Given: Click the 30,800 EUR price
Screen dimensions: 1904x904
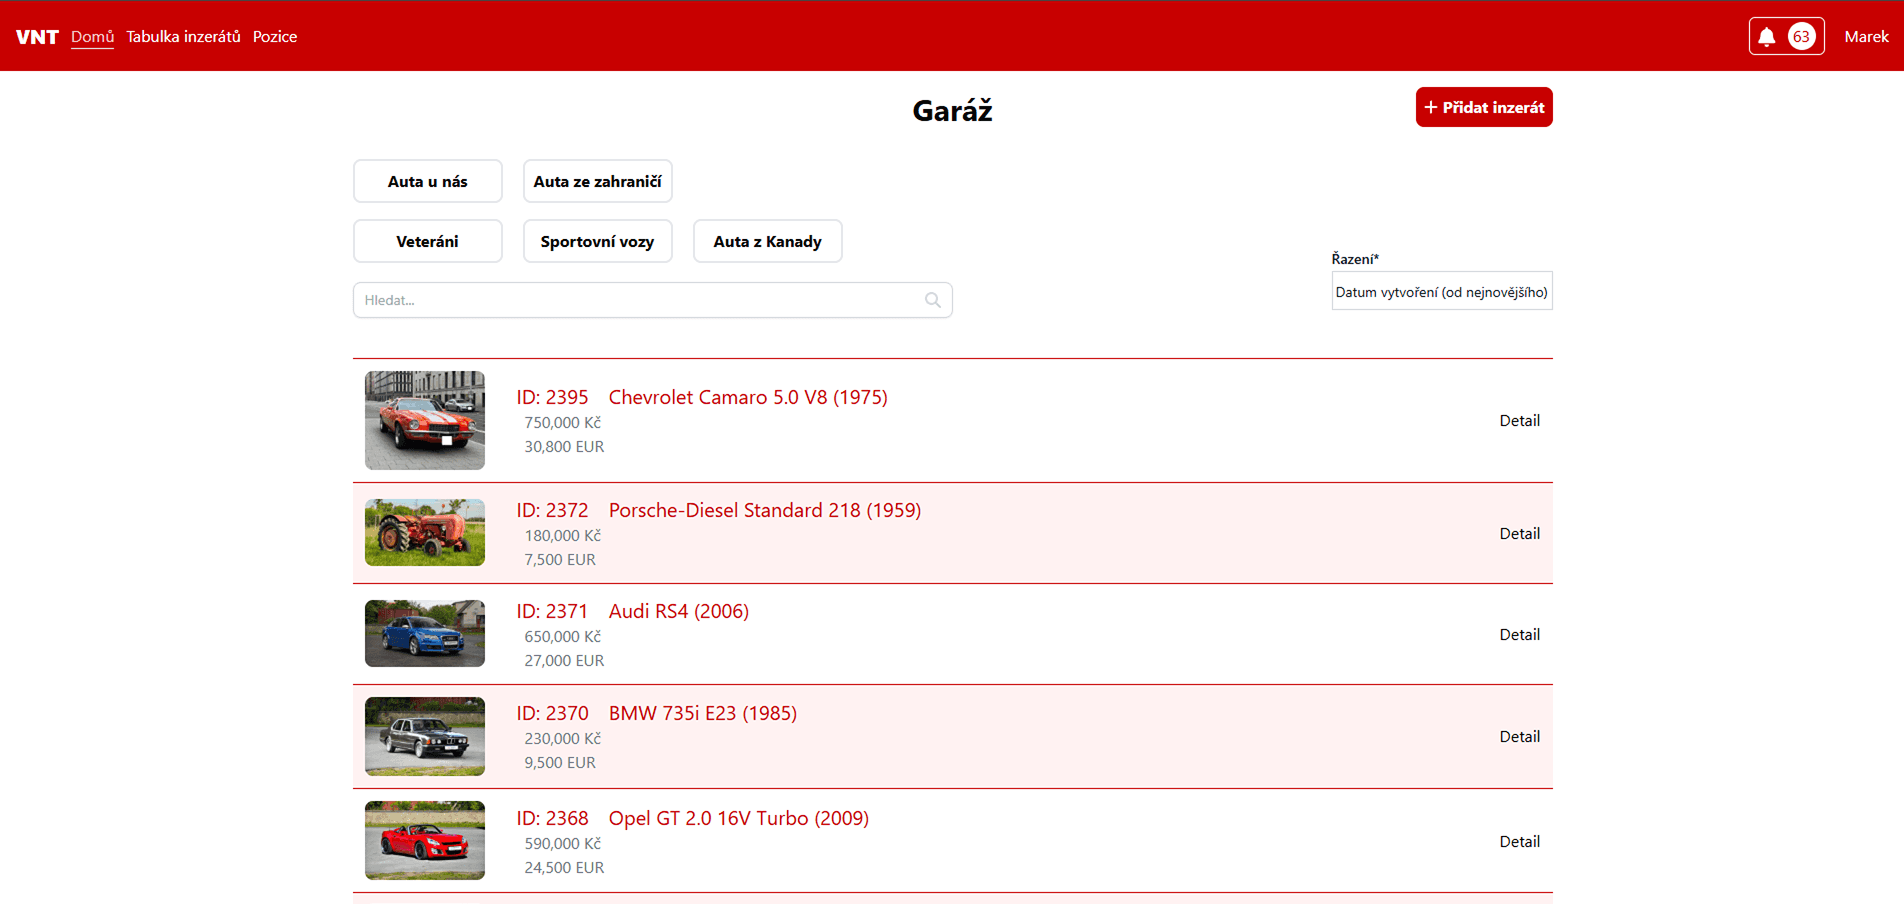Looking at the screenshot, I should (x=564, y=447).
